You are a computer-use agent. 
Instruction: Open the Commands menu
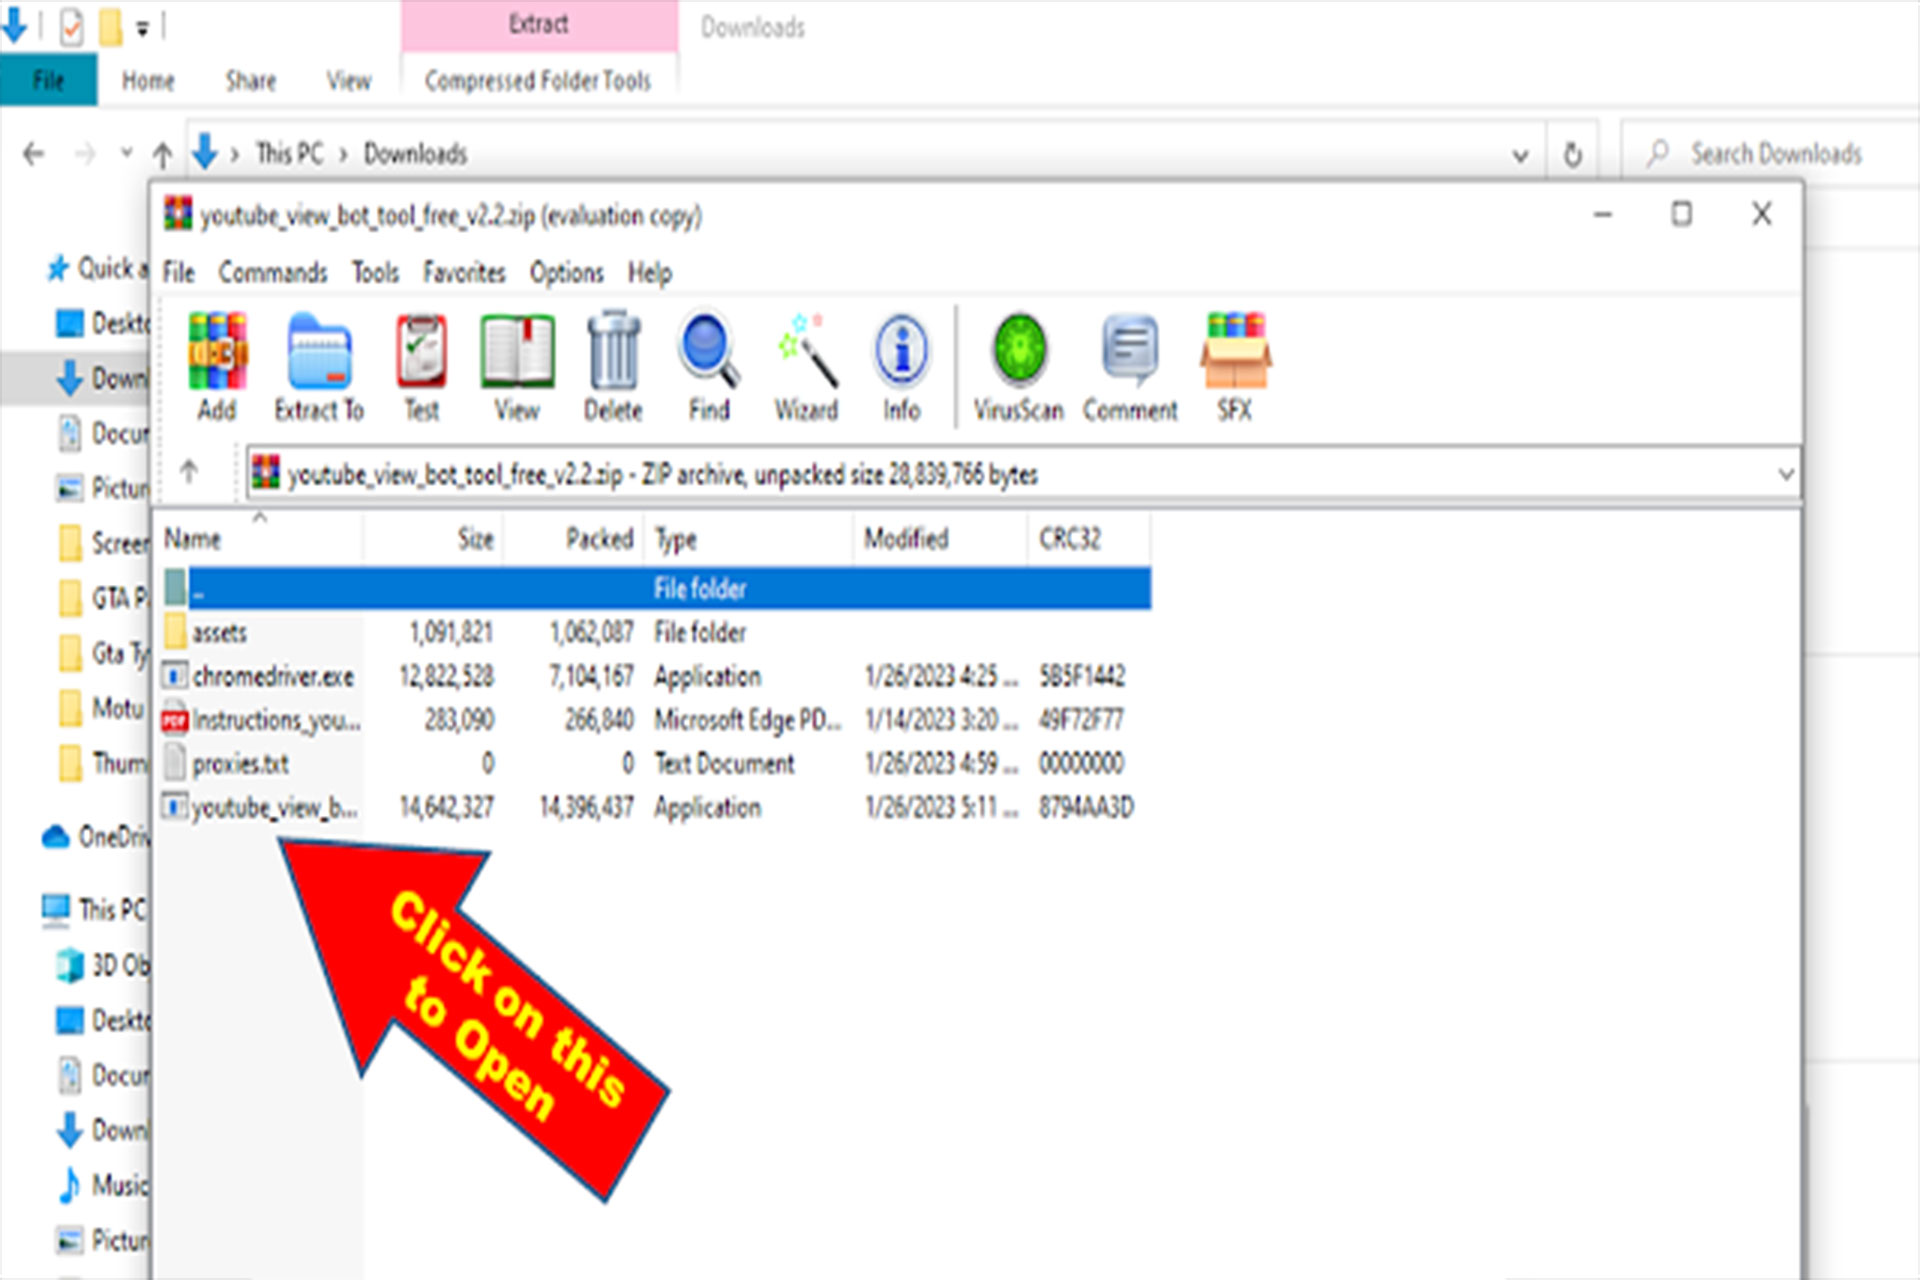[x=273, y=272]
